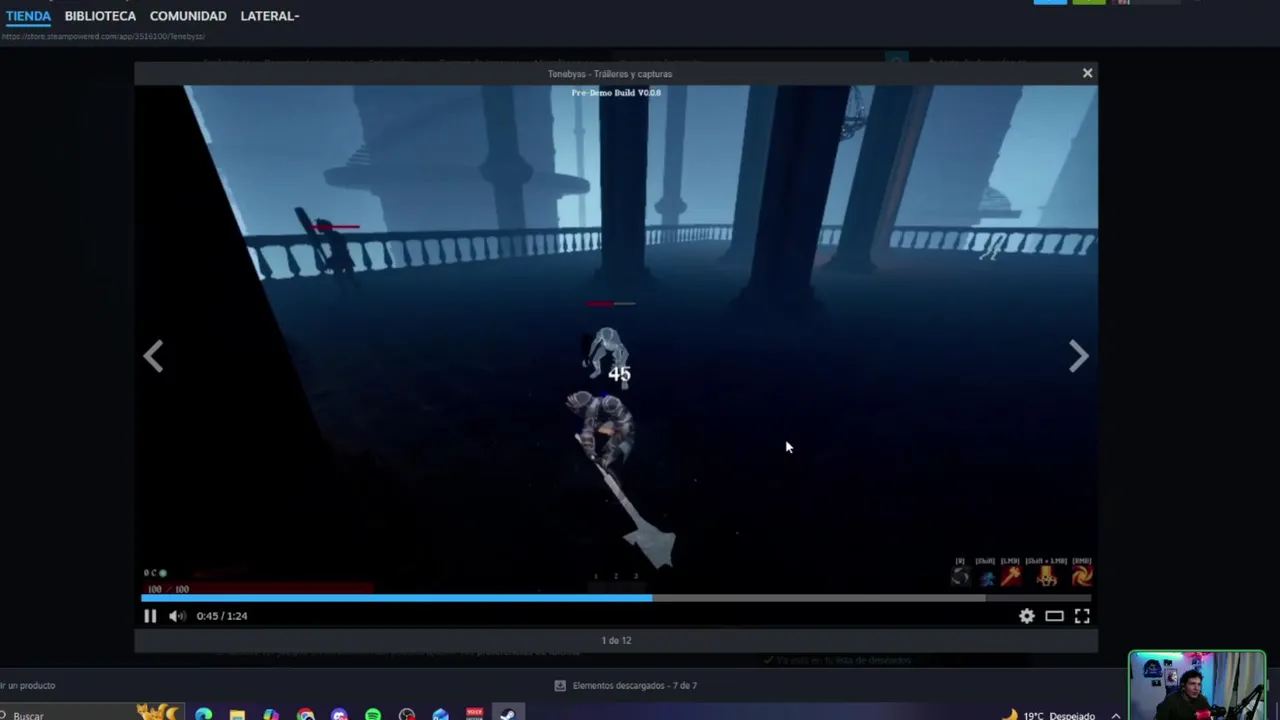
Task: Click the 0:45 / 1:24 timestamp
Action: 222,616
